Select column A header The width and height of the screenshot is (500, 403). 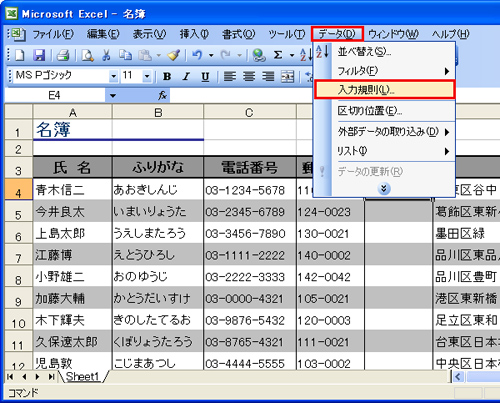click(73, 113)
